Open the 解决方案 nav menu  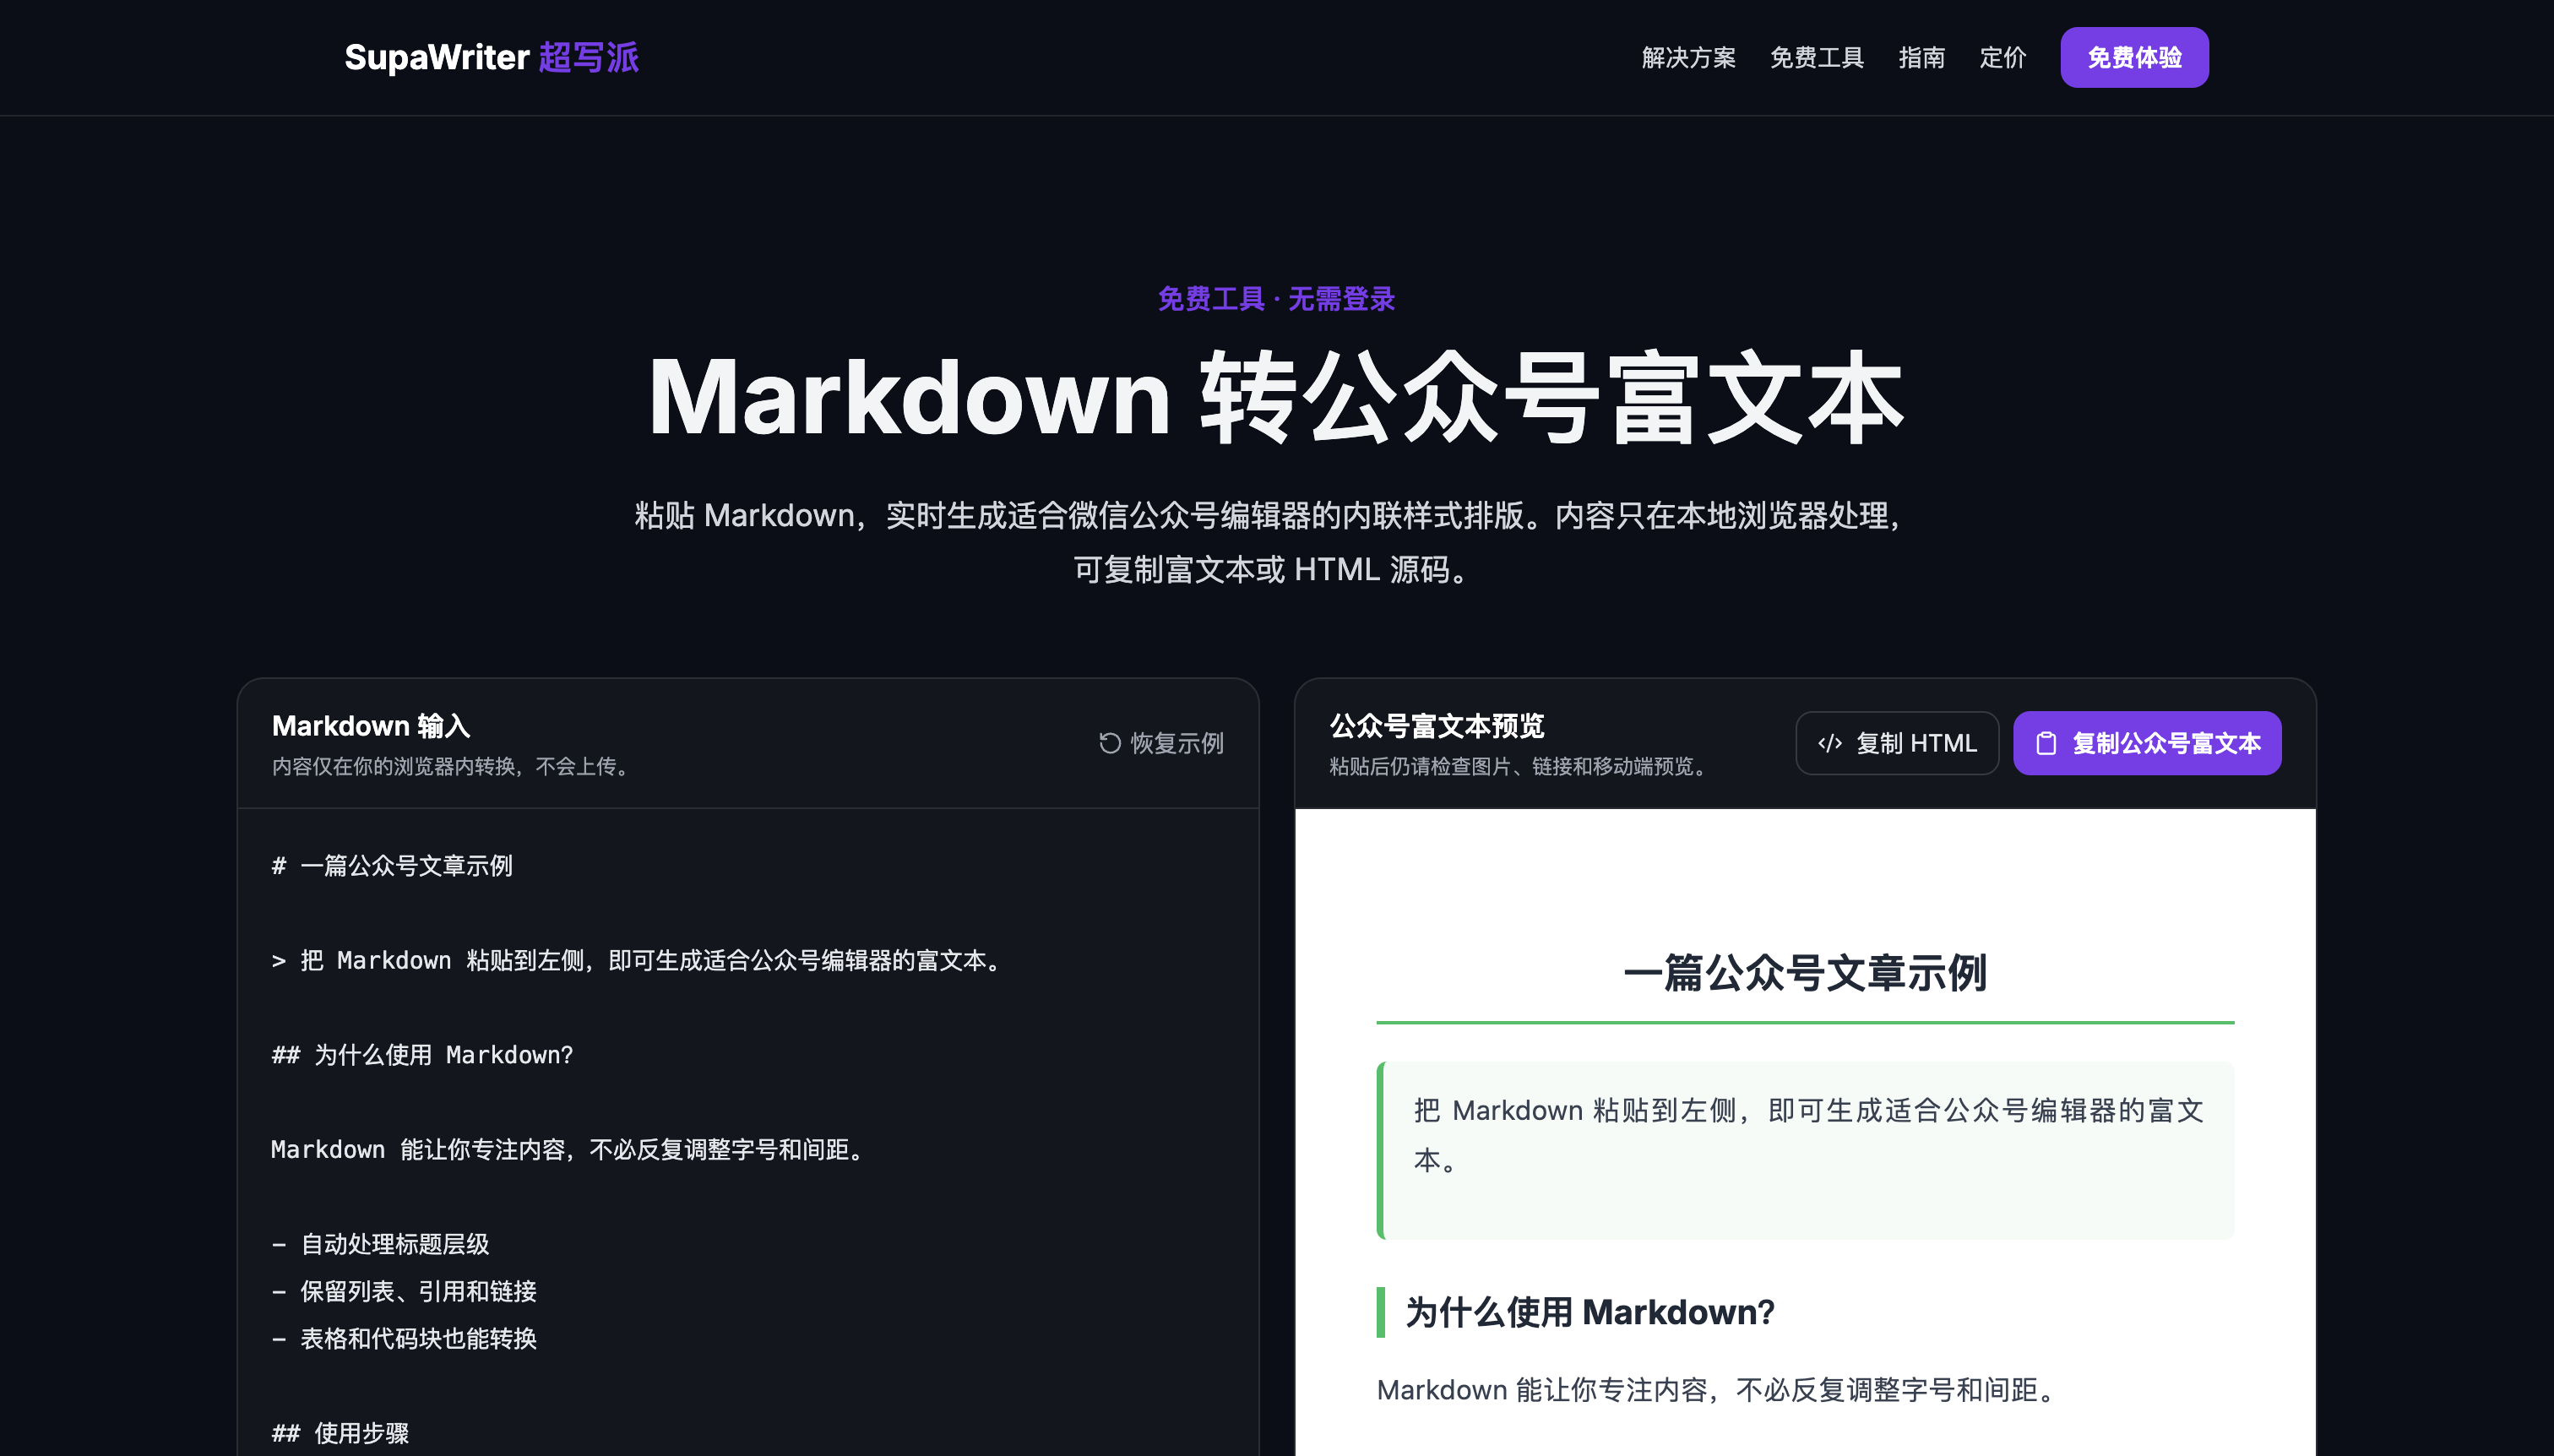click(x=1688, y=58)
